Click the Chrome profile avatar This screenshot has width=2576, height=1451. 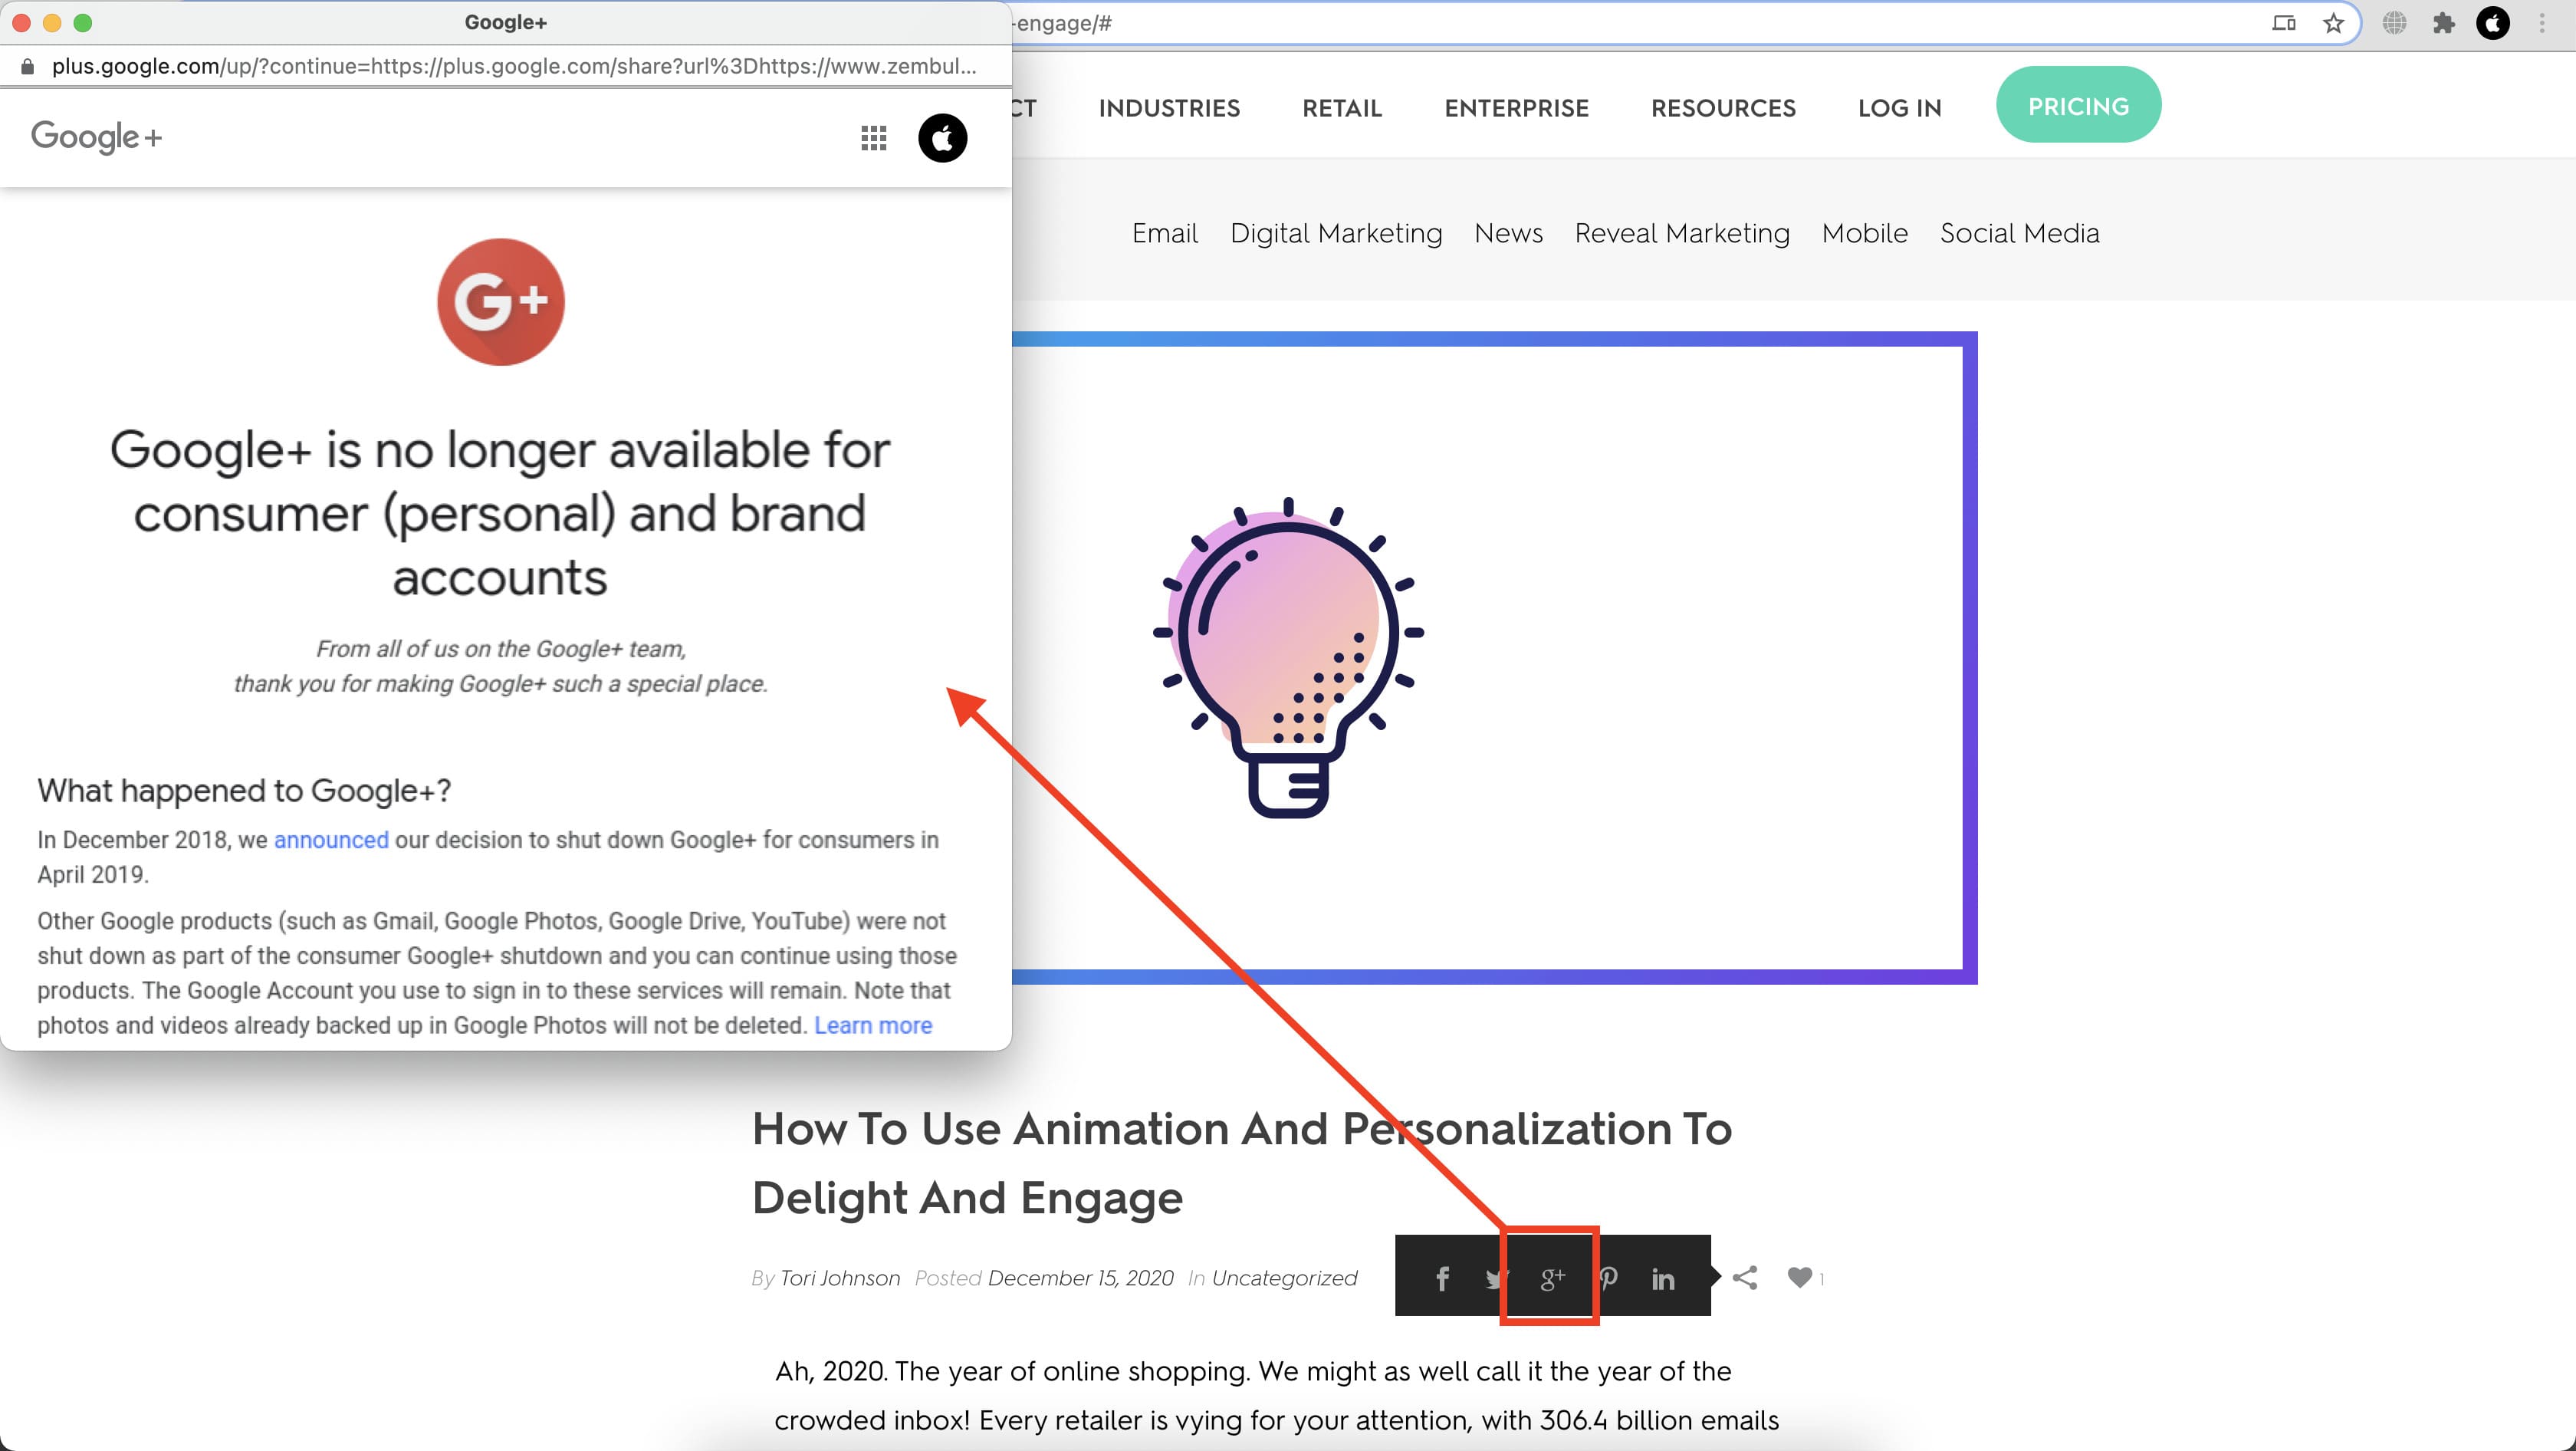pos(2493,23)
